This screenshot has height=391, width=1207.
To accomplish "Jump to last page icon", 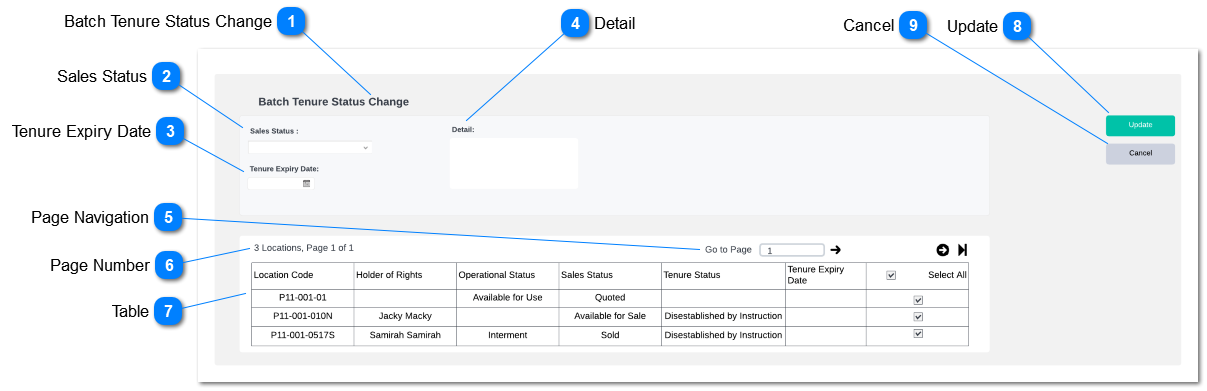I will [x=963, y=250].
